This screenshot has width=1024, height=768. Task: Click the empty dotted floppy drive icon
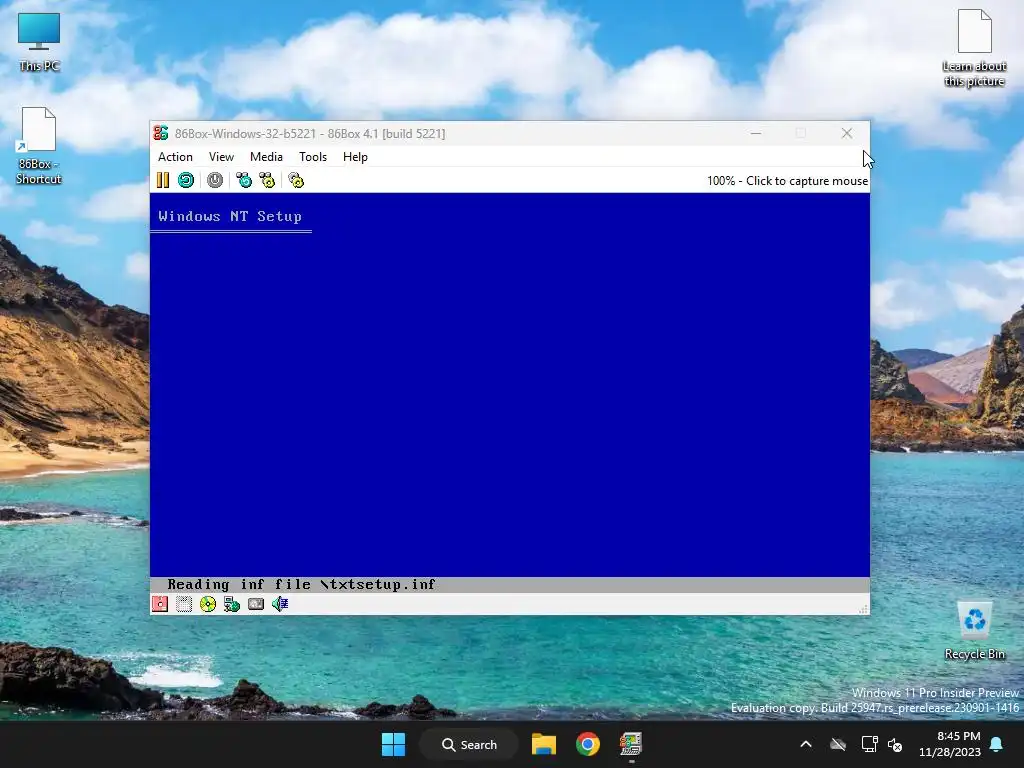184,604
